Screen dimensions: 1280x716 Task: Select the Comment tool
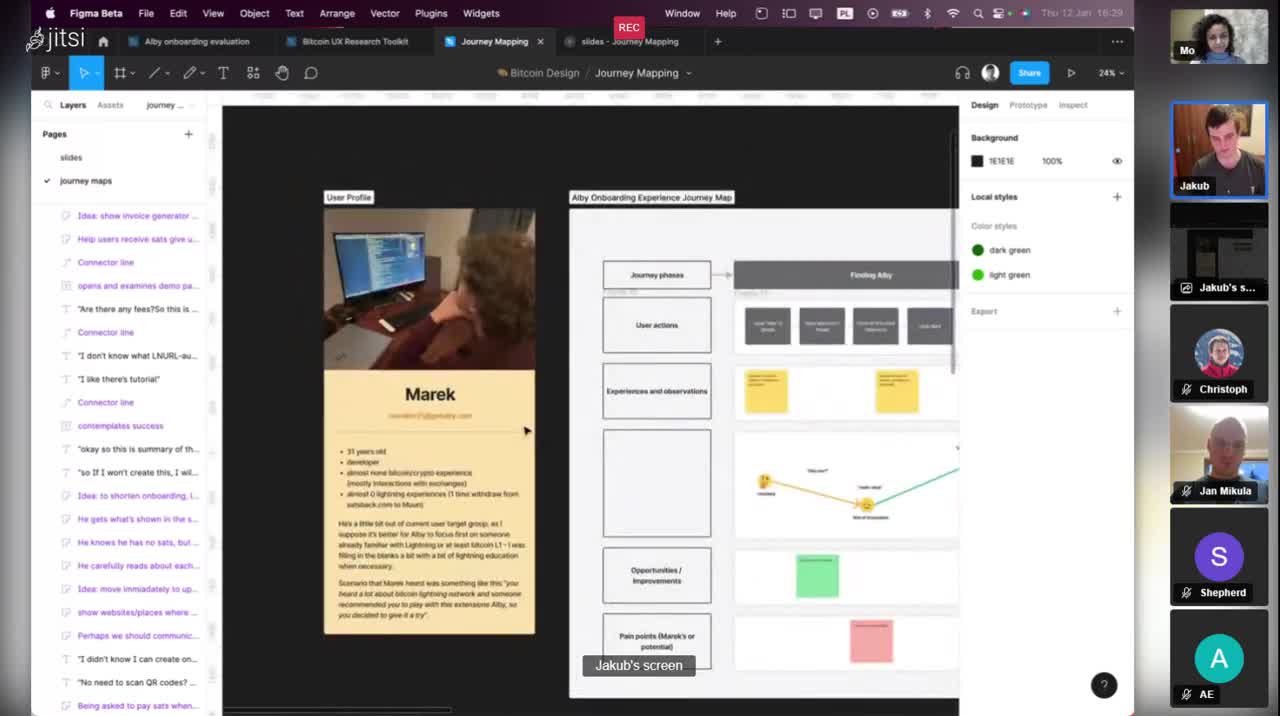(311, 73)
